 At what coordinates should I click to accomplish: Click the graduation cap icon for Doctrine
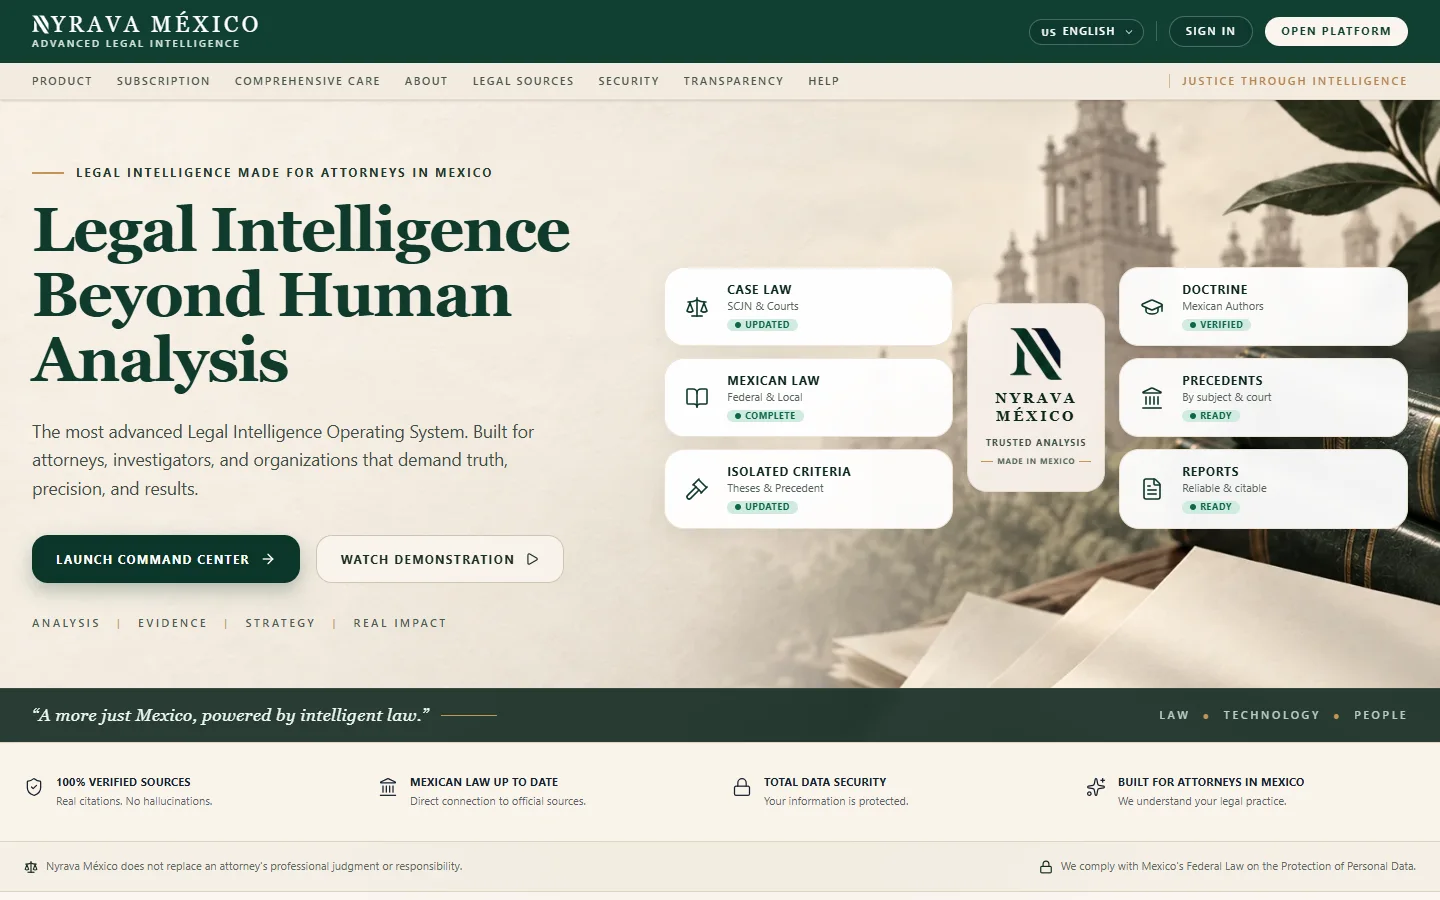pos(1152,307)
